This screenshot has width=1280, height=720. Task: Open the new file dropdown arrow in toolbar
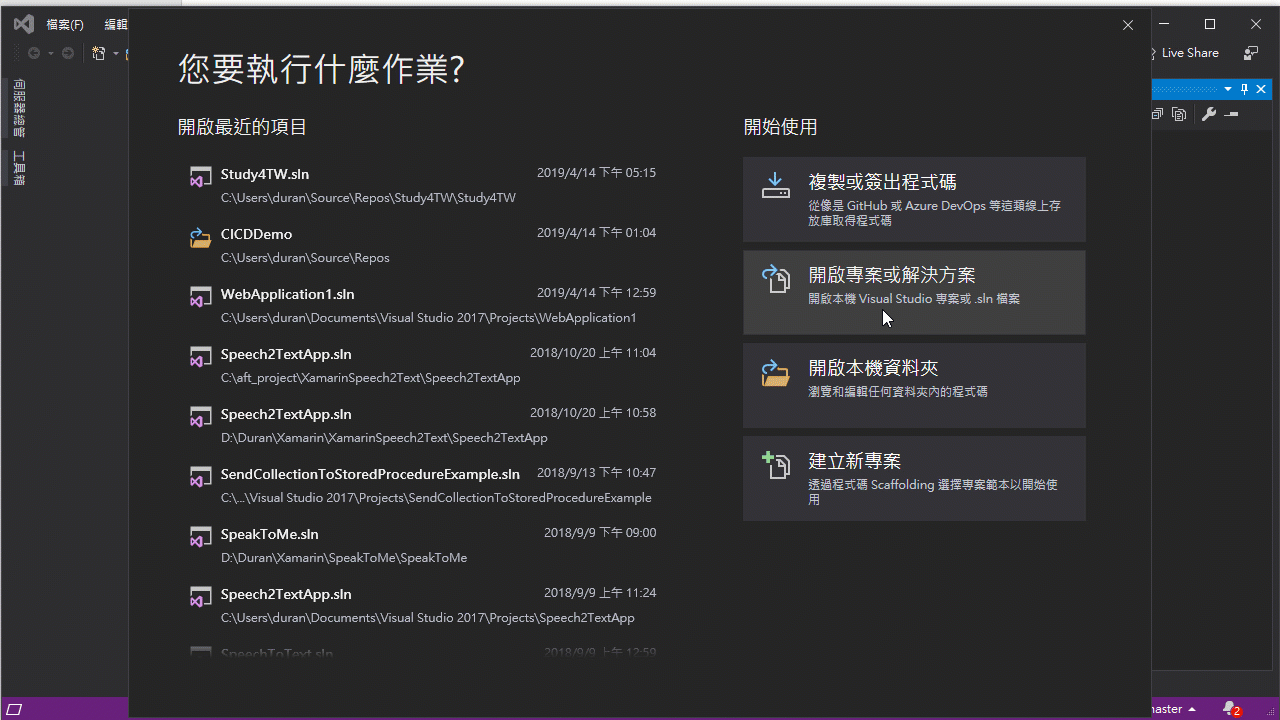click(x=115, y=53)
